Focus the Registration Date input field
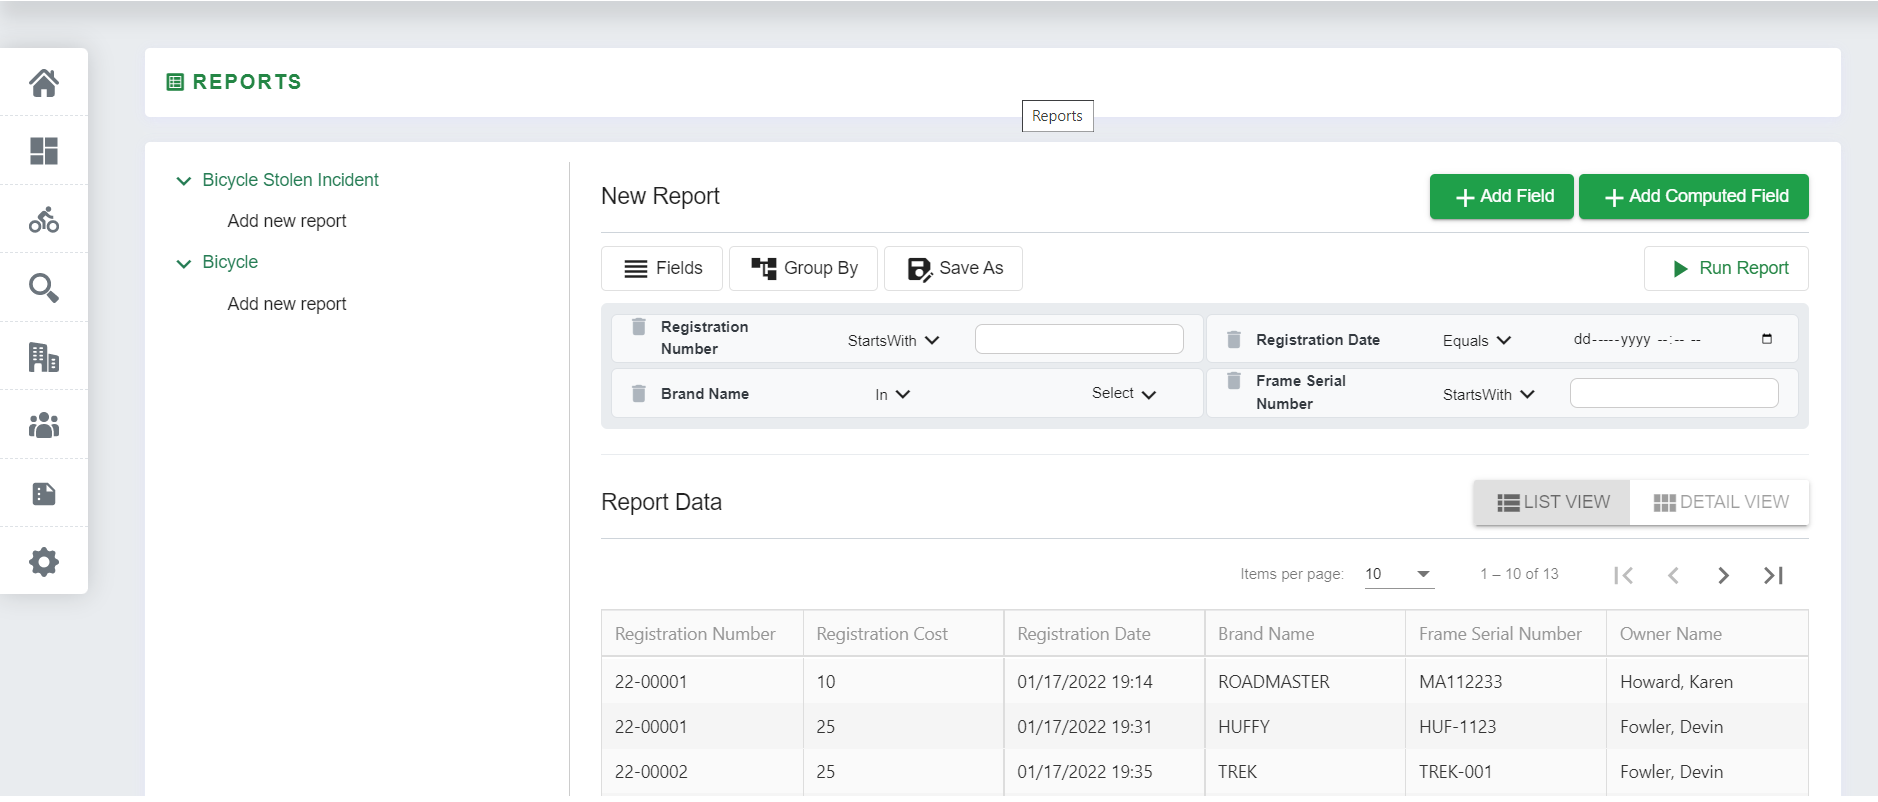This screenshot has height=802, width=1878. click(x=1673, y=339)
